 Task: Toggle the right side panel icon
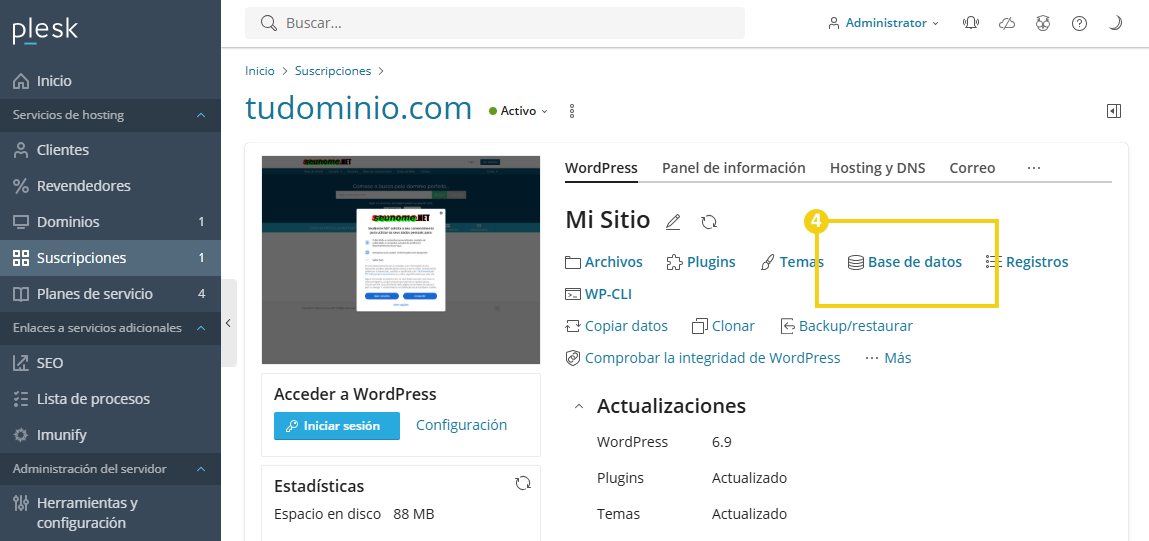tap(1114, 111)
